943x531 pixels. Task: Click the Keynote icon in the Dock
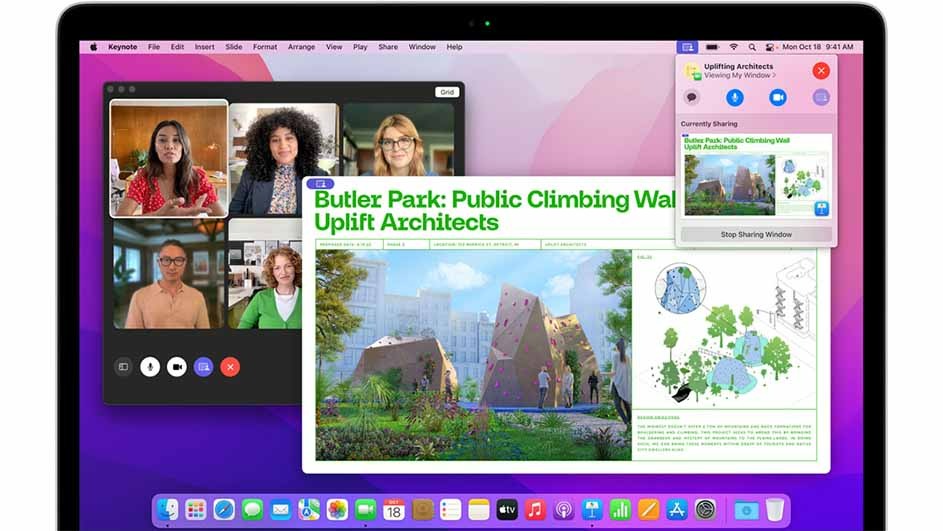pos(591,509)
